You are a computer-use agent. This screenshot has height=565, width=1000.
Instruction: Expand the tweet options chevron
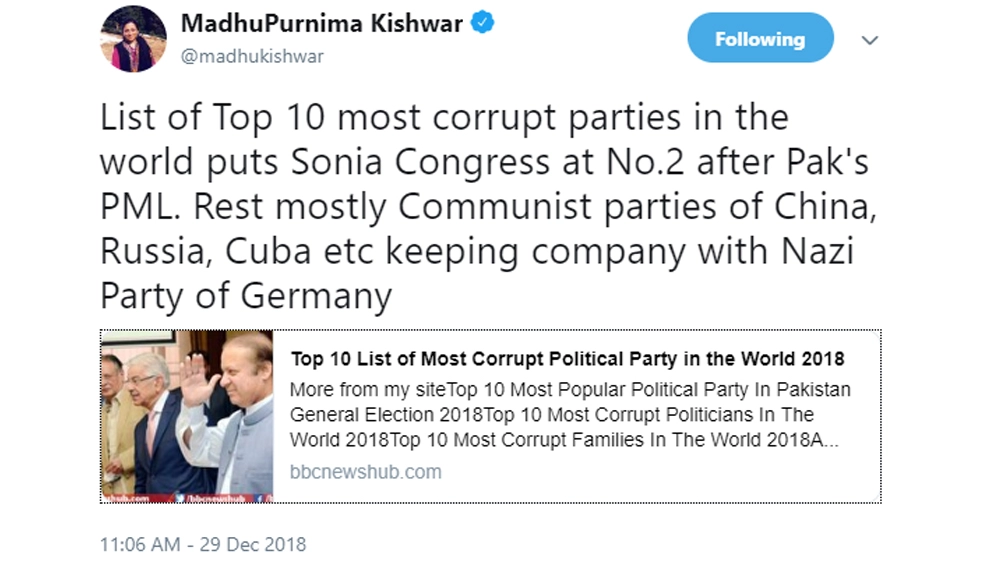[870, 40]
